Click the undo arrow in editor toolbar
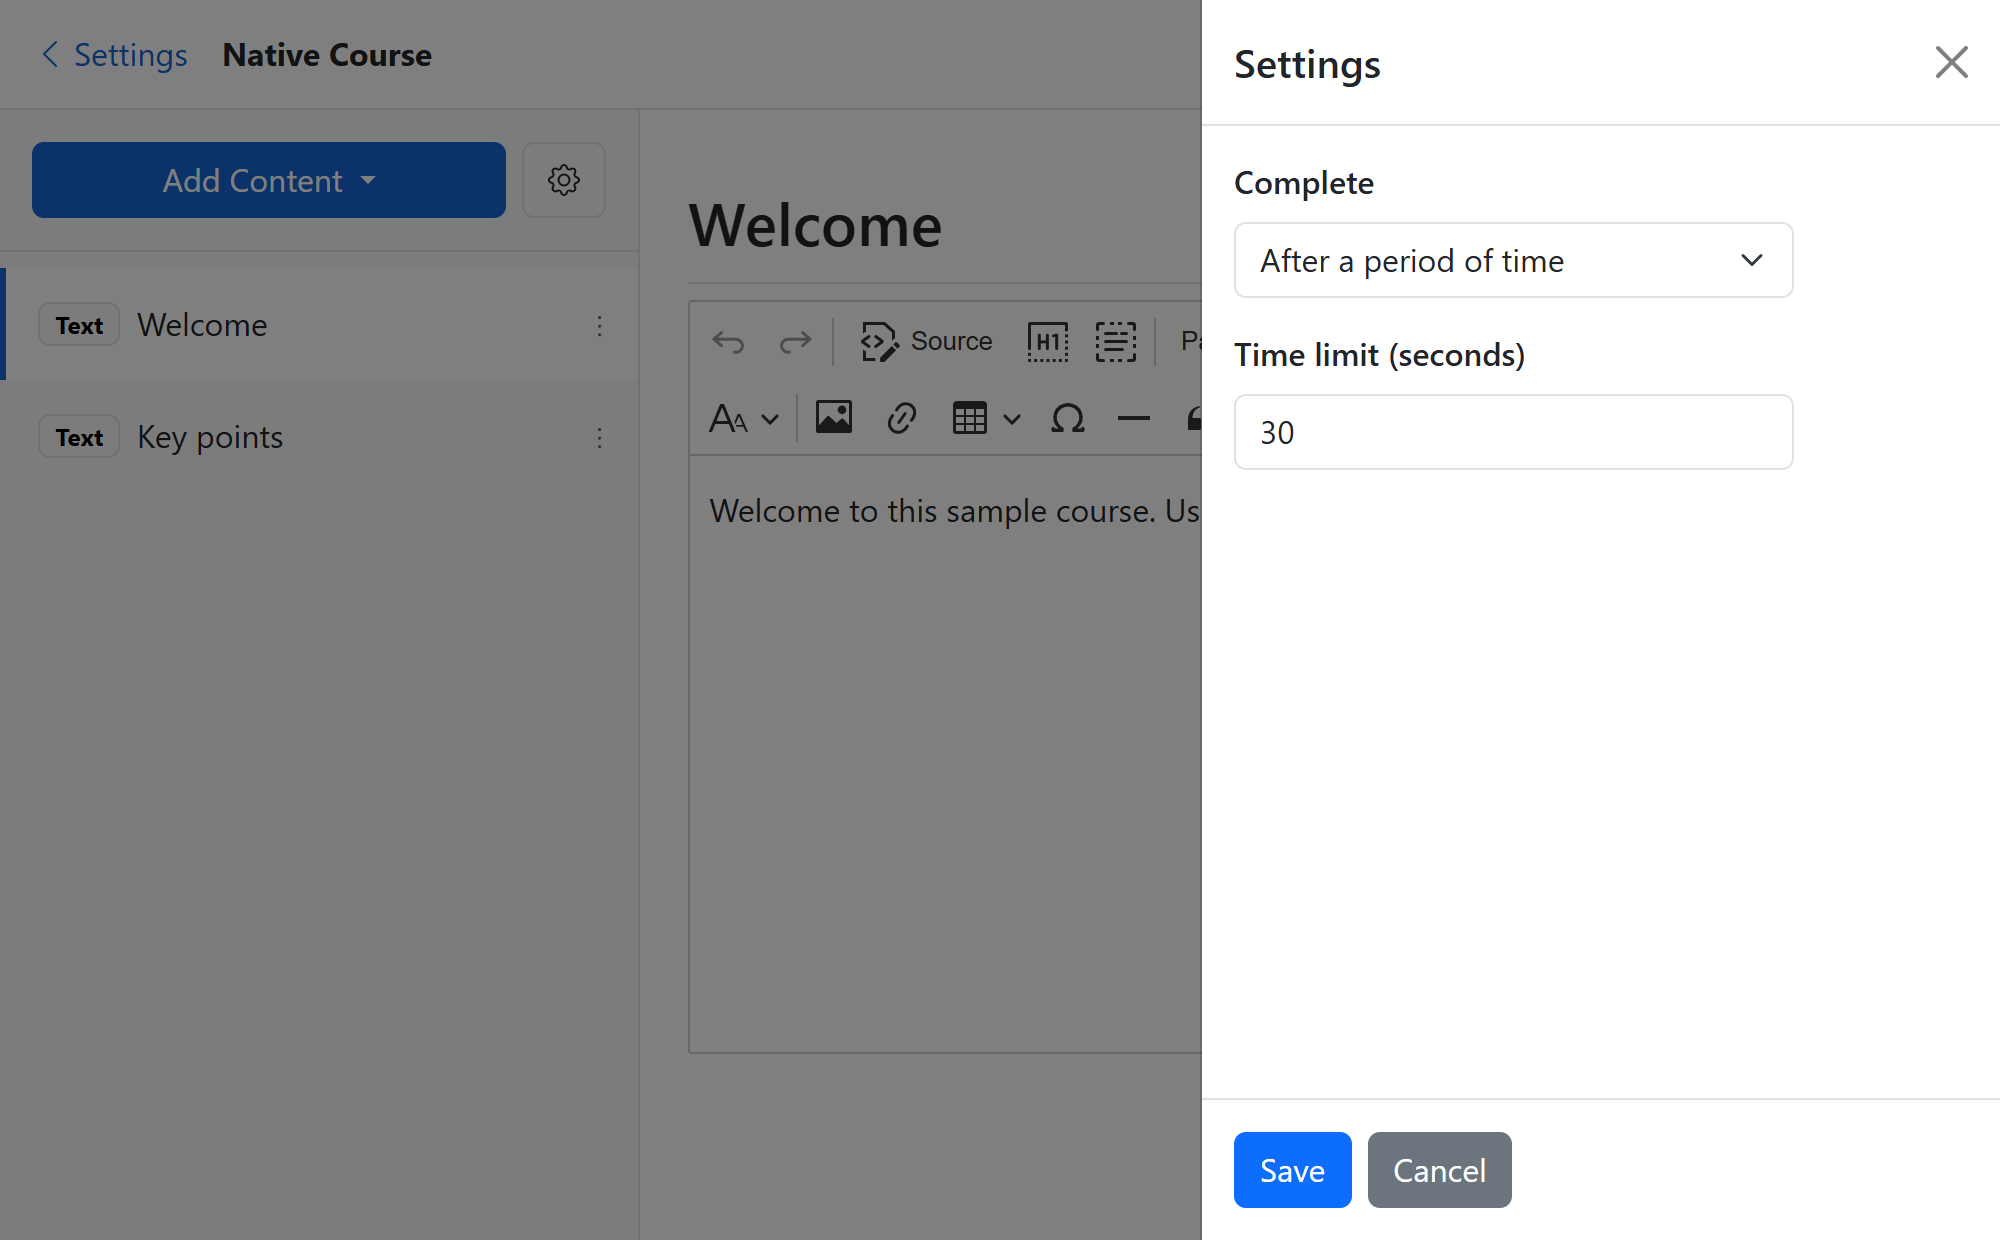The height and width of the screenshot is (1240, 2000). coord(728,342)
